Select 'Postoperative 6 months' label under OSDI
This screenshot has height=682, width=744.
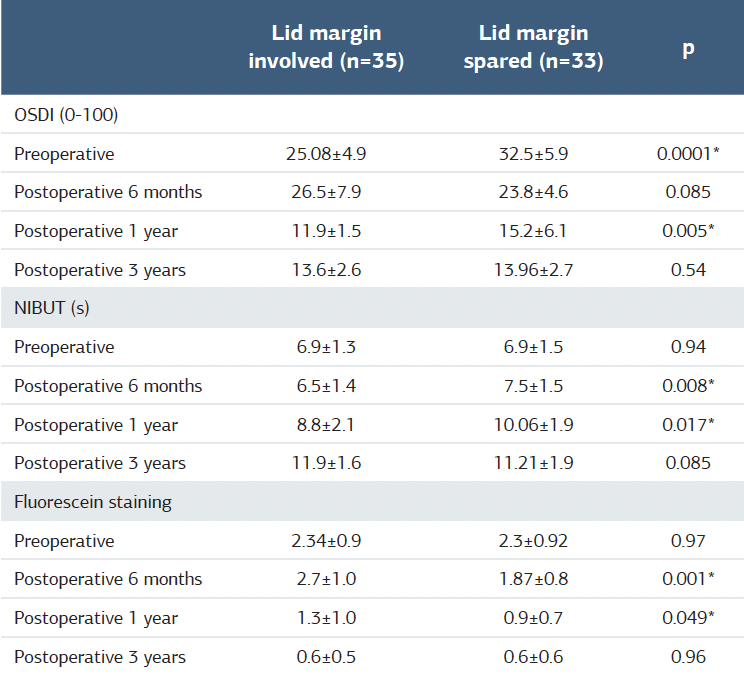(108, 192)
